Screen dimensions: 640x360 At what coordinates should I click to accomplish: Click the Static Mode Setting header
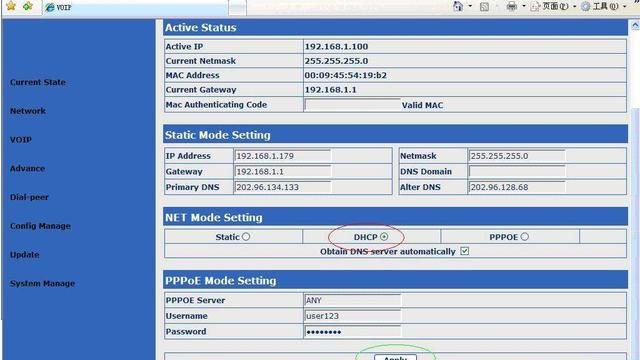pos(396,135)
